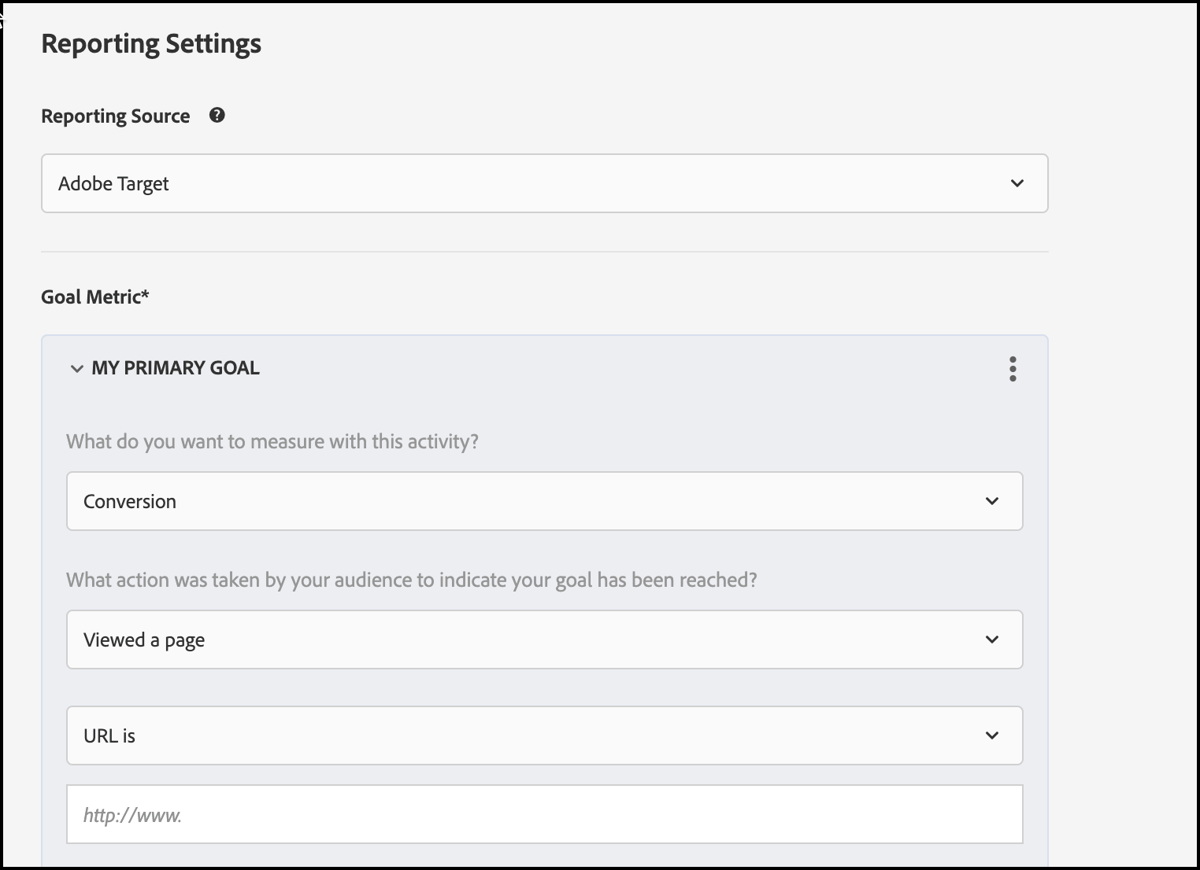Change the goal action from Viewed a page
The image size is (1200, 870).
544,639
